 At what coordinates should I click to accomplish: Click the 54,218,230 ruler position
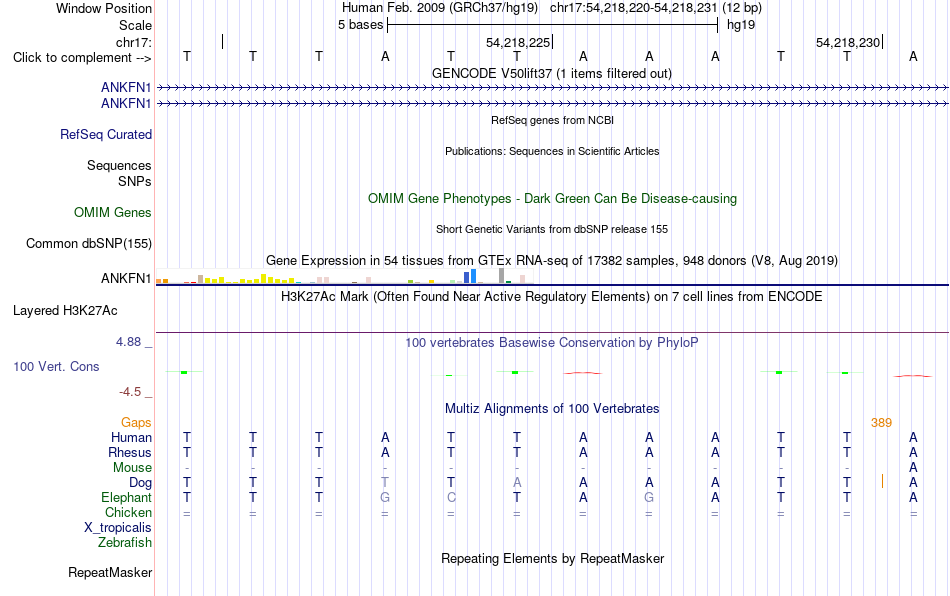[x=848, y=43]
